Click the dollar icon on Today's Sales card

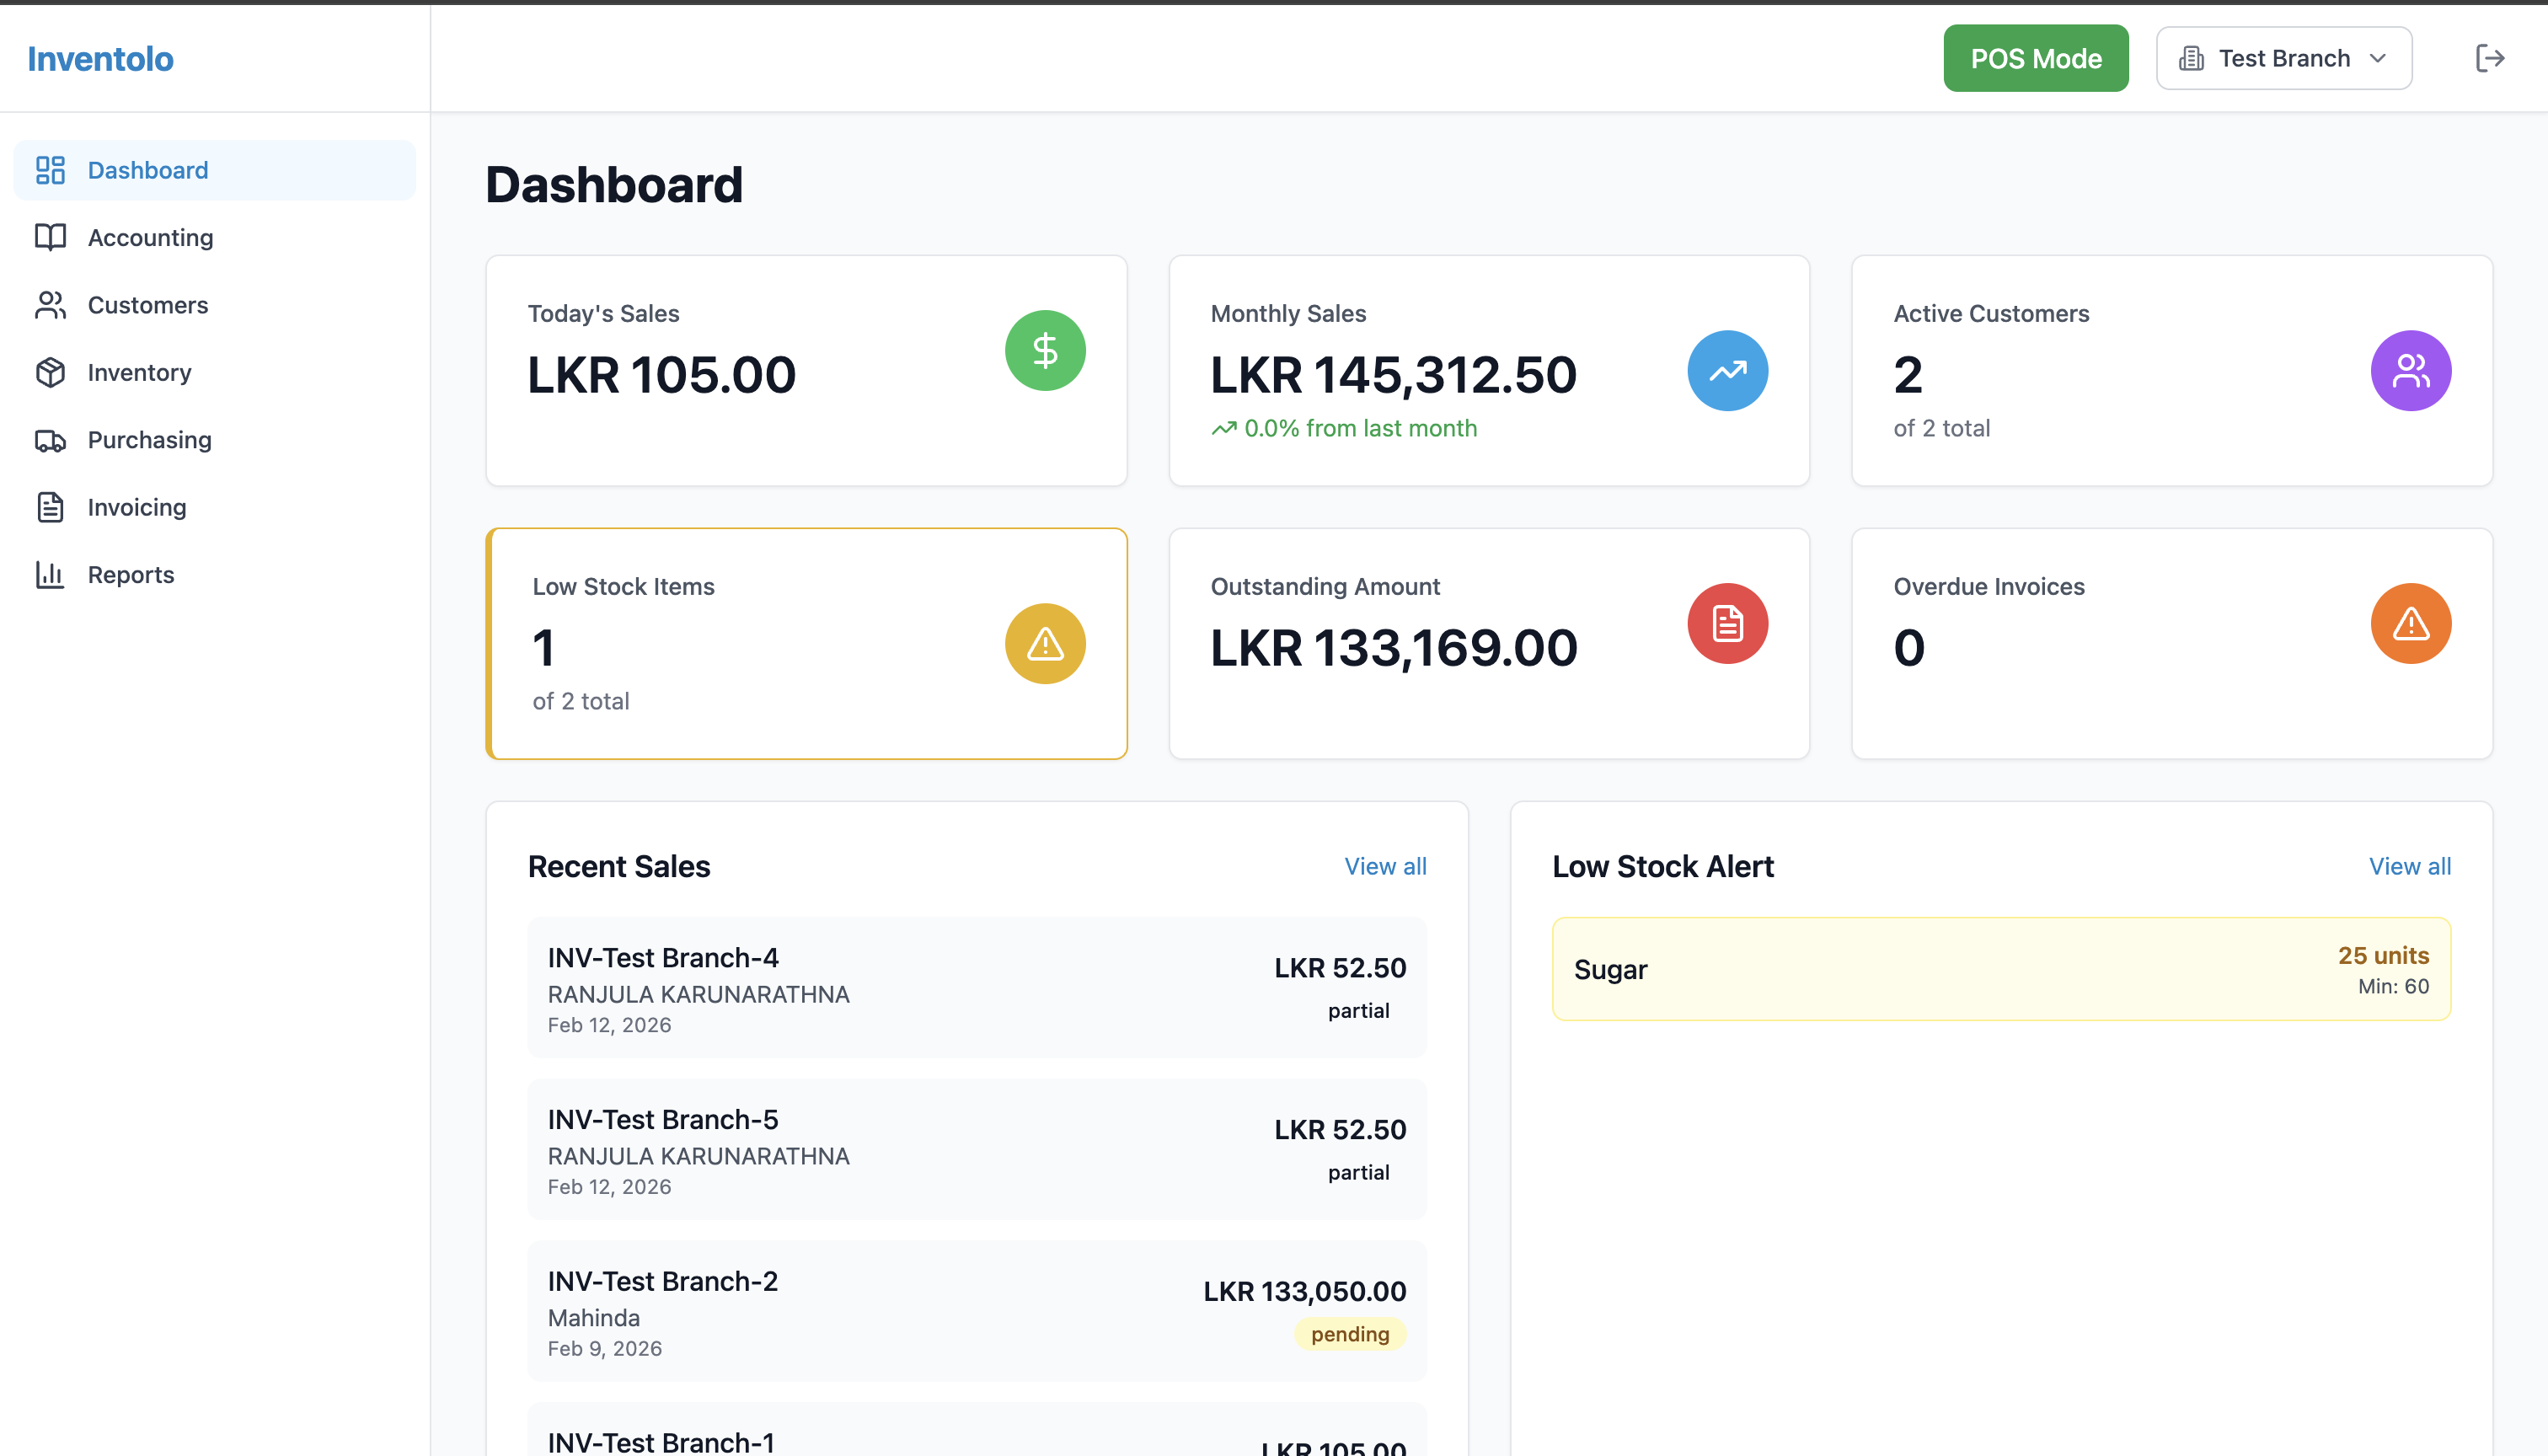click(1044, 350)
